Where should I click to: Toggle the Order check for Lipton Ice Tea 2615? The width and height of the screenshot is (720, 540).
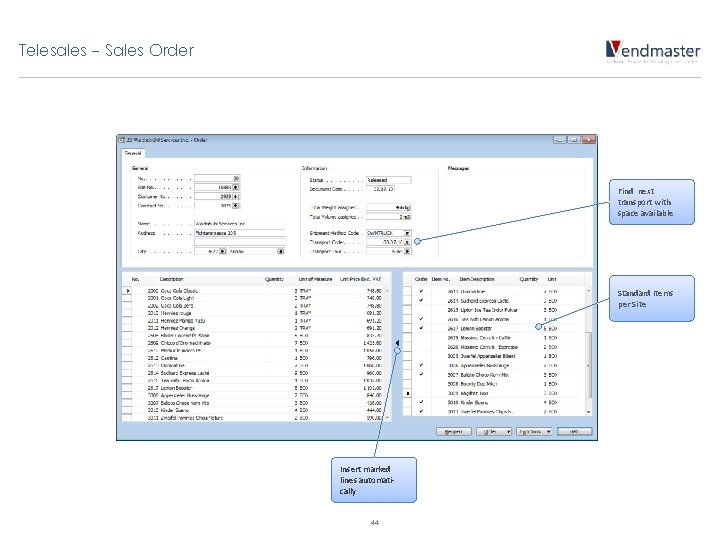coord(421,310)
